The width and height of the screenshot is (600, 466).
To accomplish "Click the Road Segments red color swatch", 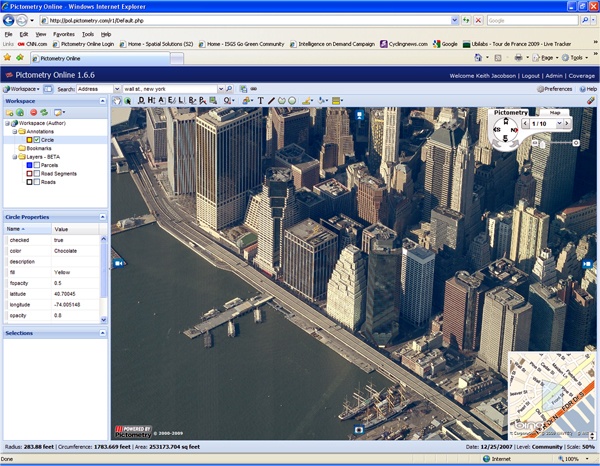I will [x=29, y=173].
